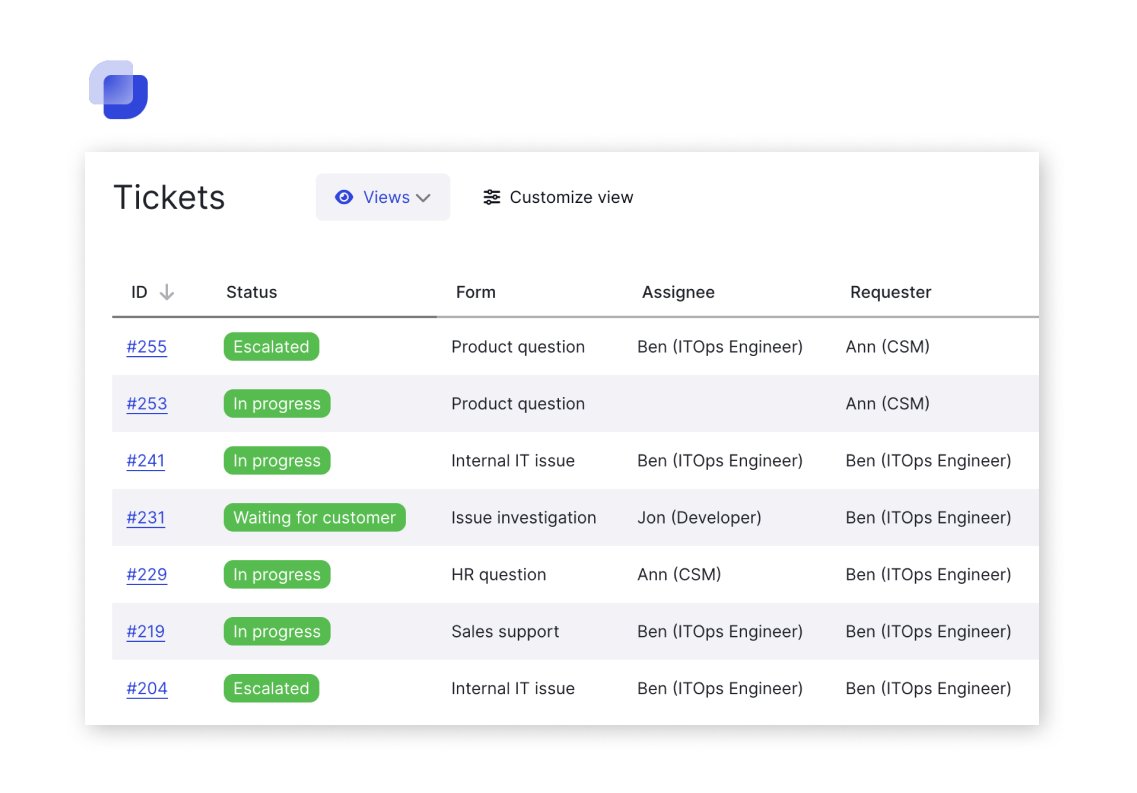Click In progress badge on ticket #253
This screenshot has height=793, width=1137.
tap(277, 404)
